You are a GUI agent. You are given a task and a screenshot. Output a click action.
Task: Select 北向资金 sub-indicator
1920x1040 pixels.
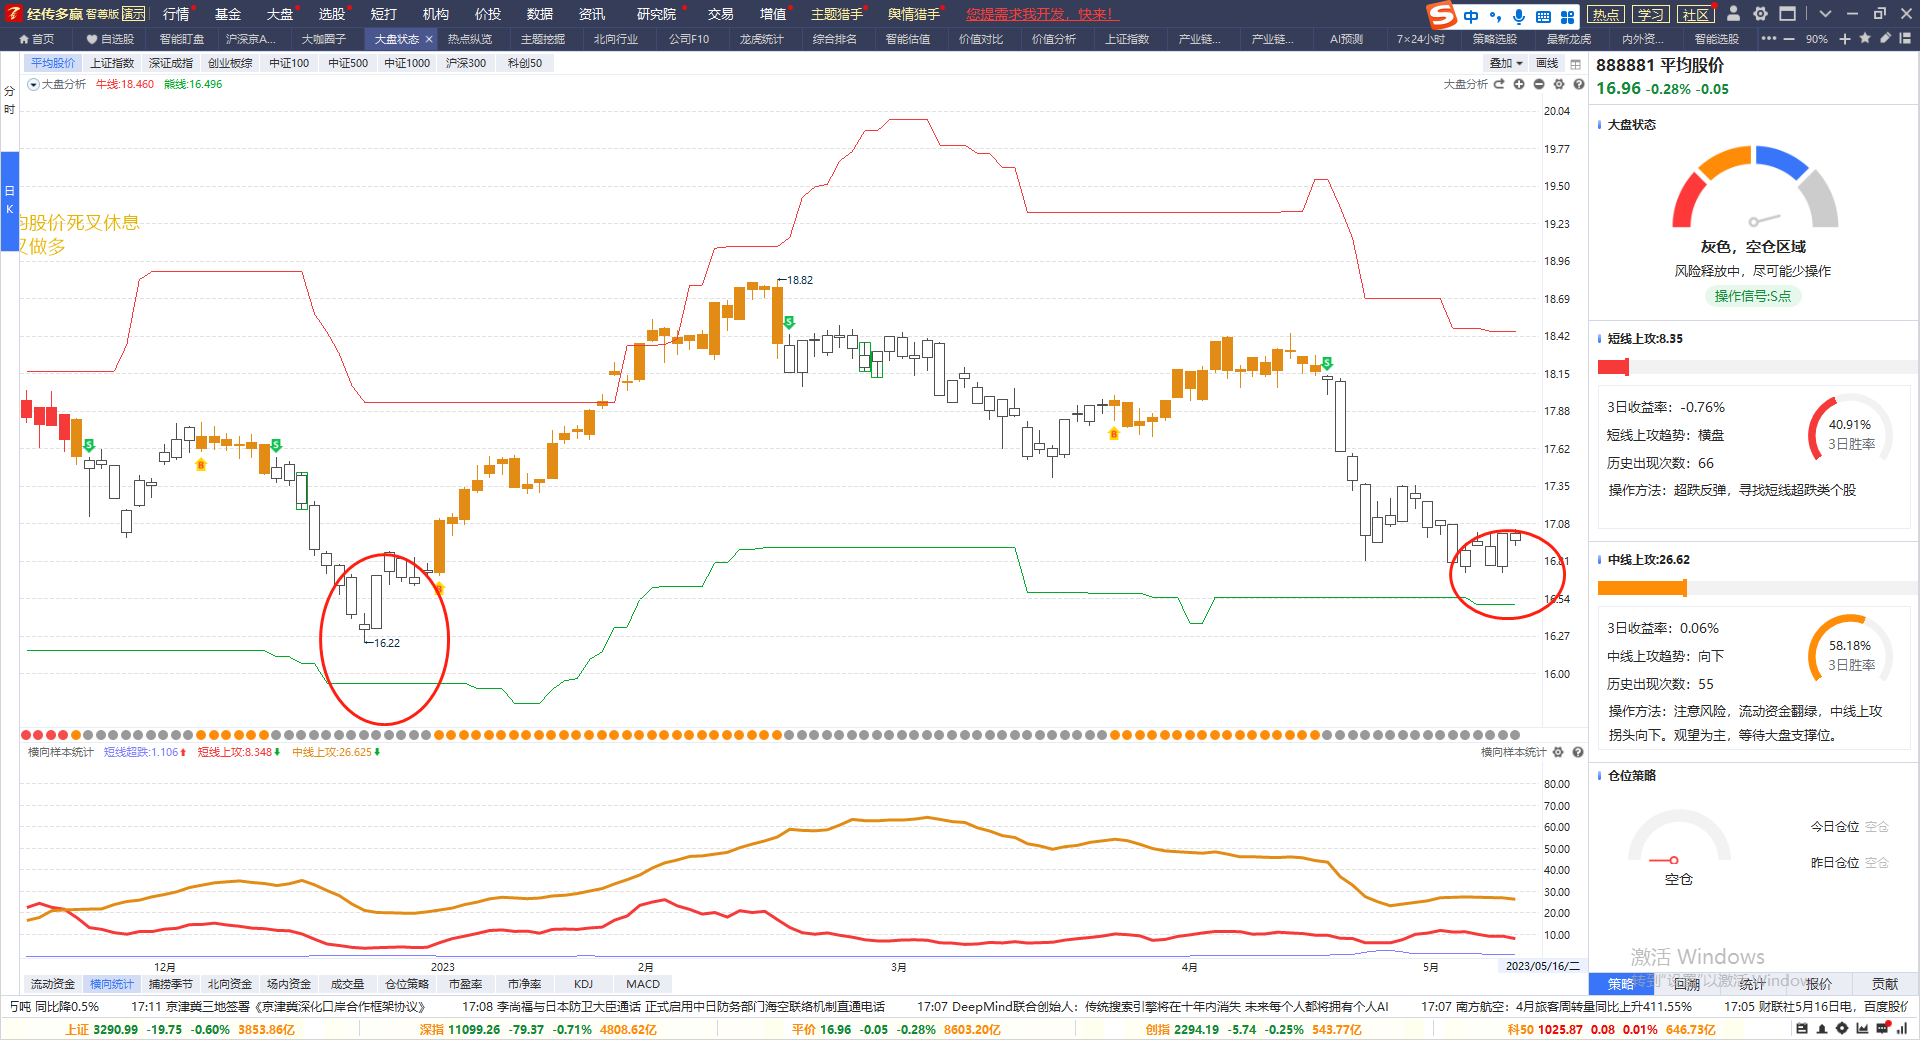[230, 984]
